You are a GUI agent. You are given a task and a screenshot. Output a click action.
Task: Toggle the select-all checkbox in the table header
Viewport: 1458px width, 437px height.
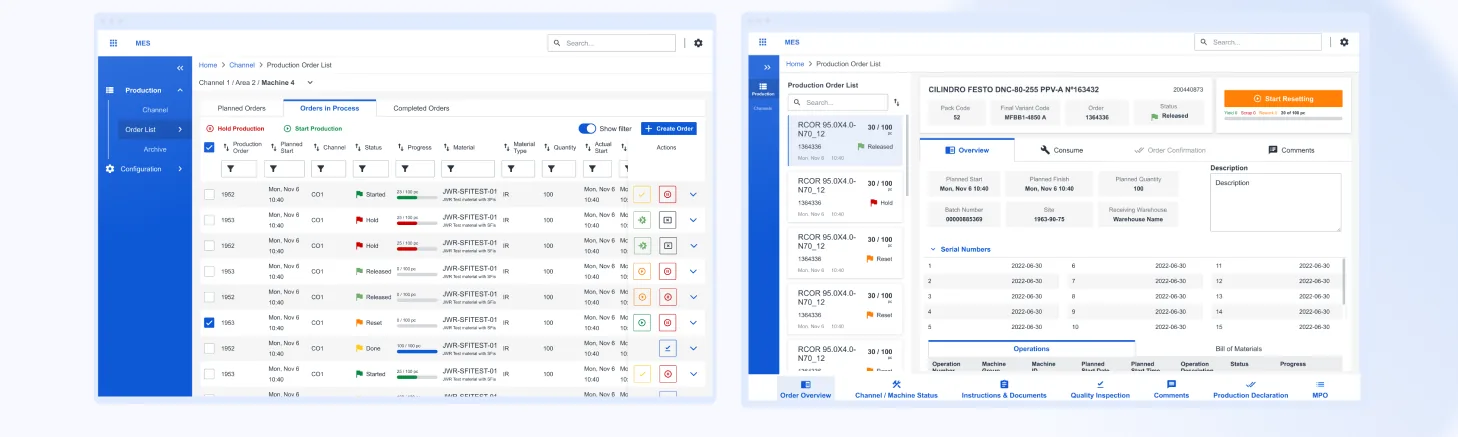coord(209,147)
